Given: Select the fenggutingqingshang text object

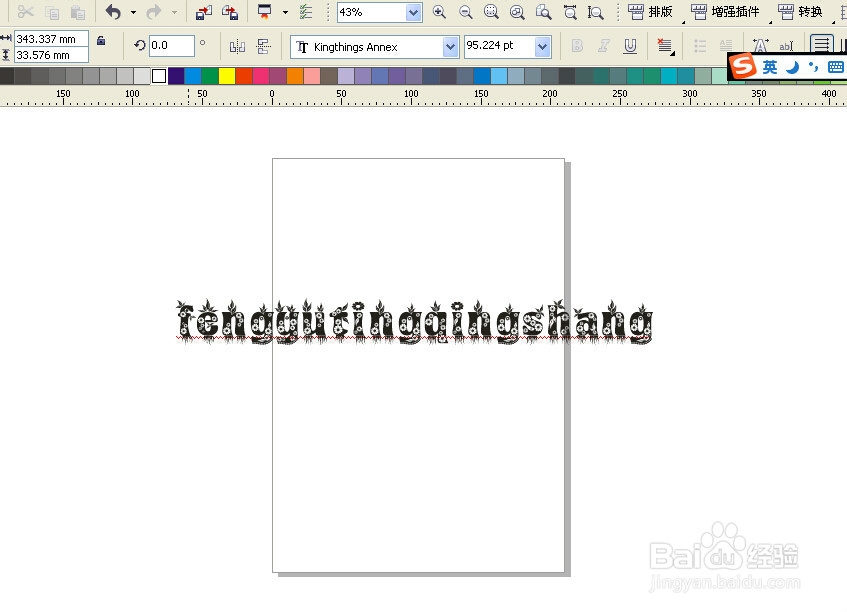Looking at the screenshot, I should pos(414,322).
